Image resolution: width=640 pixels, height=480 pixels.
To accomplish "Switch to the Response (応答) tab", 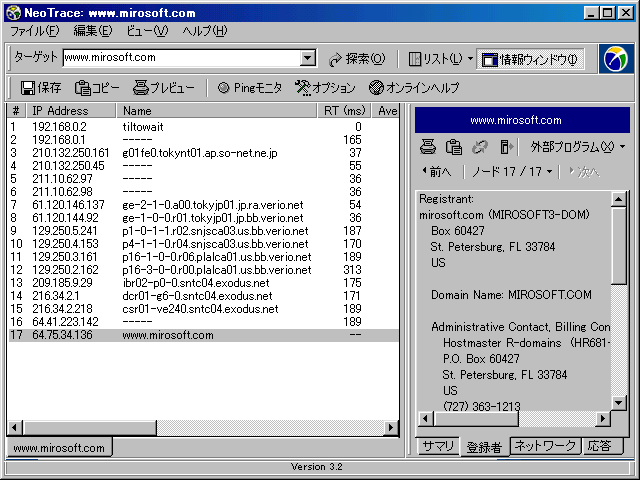I will click(602, 446).
